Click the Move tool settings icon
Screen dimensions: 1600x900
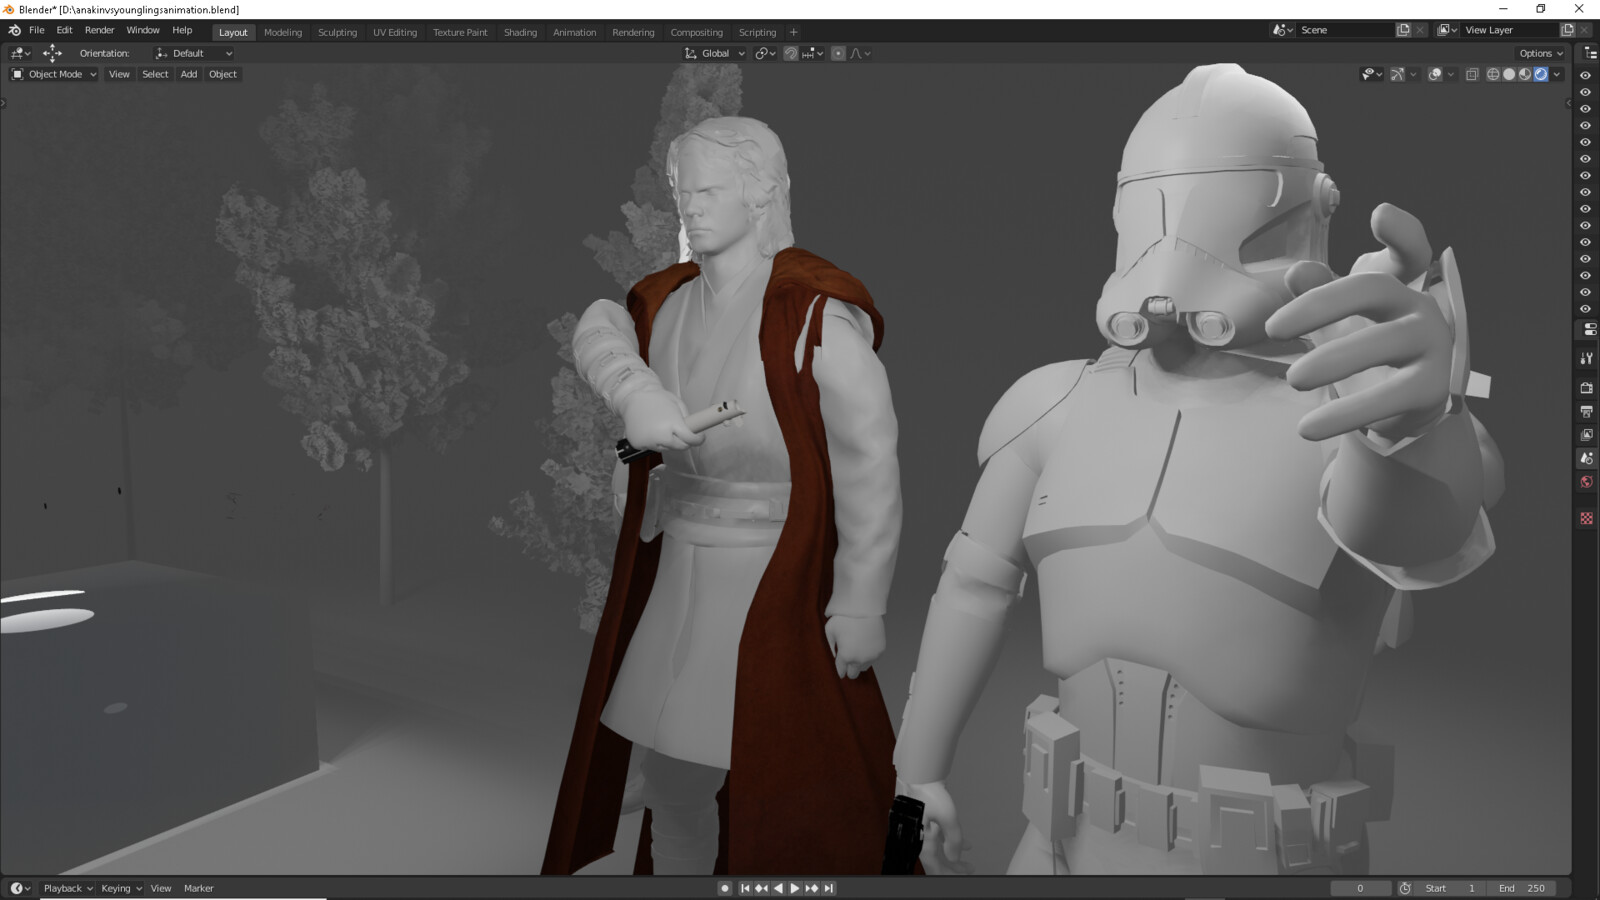coord(52,53)
